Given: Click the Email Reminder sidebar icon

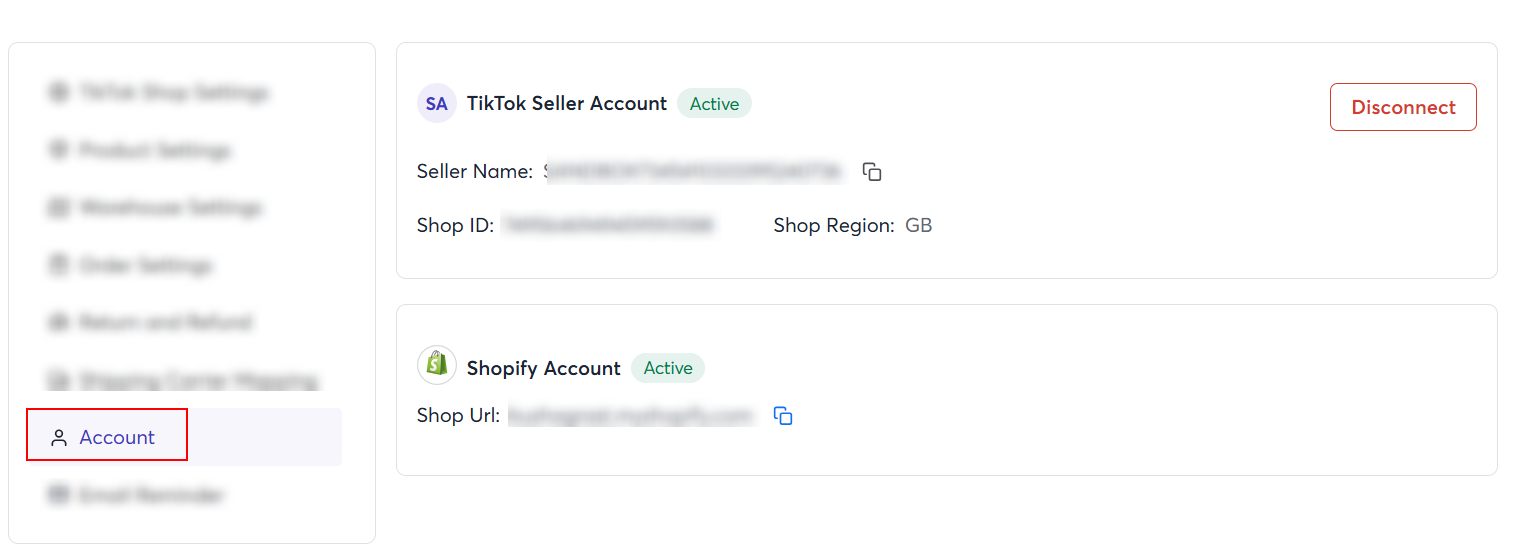Looking at the screenshot, I should tap(58, 495).
